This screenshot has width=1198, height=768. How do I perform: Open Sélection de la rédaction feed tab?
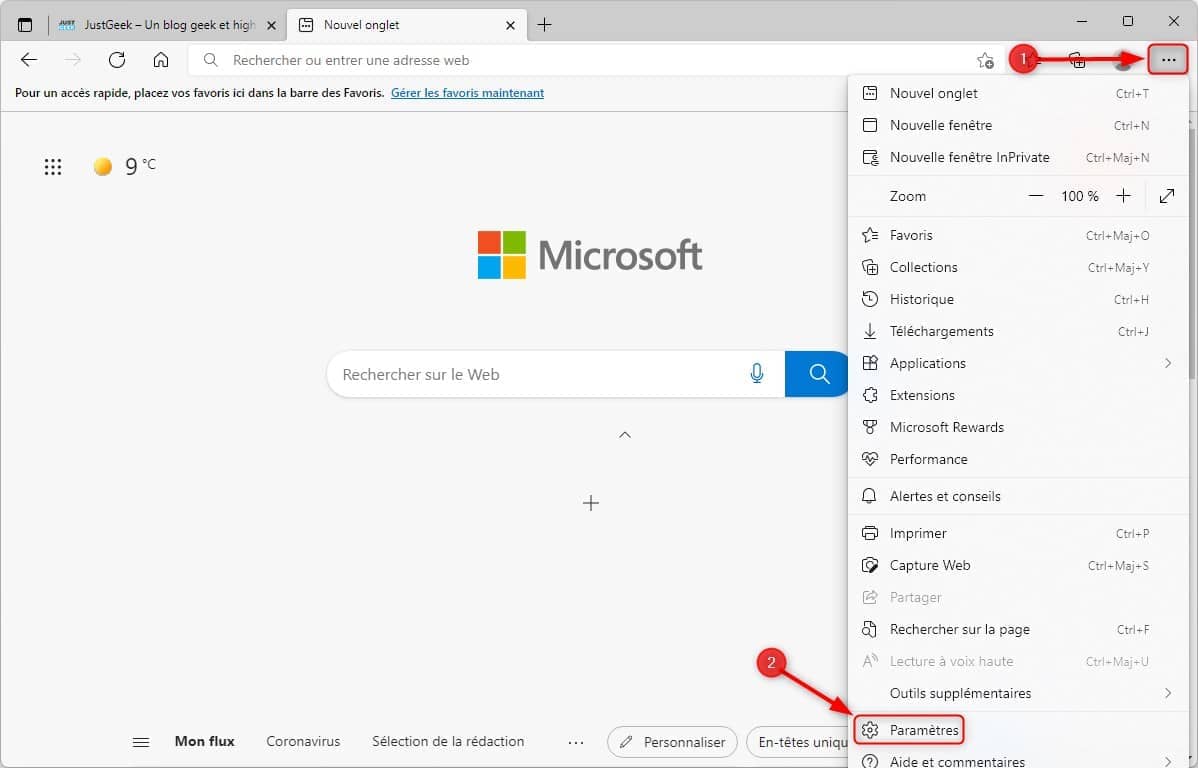pos(448,741)
